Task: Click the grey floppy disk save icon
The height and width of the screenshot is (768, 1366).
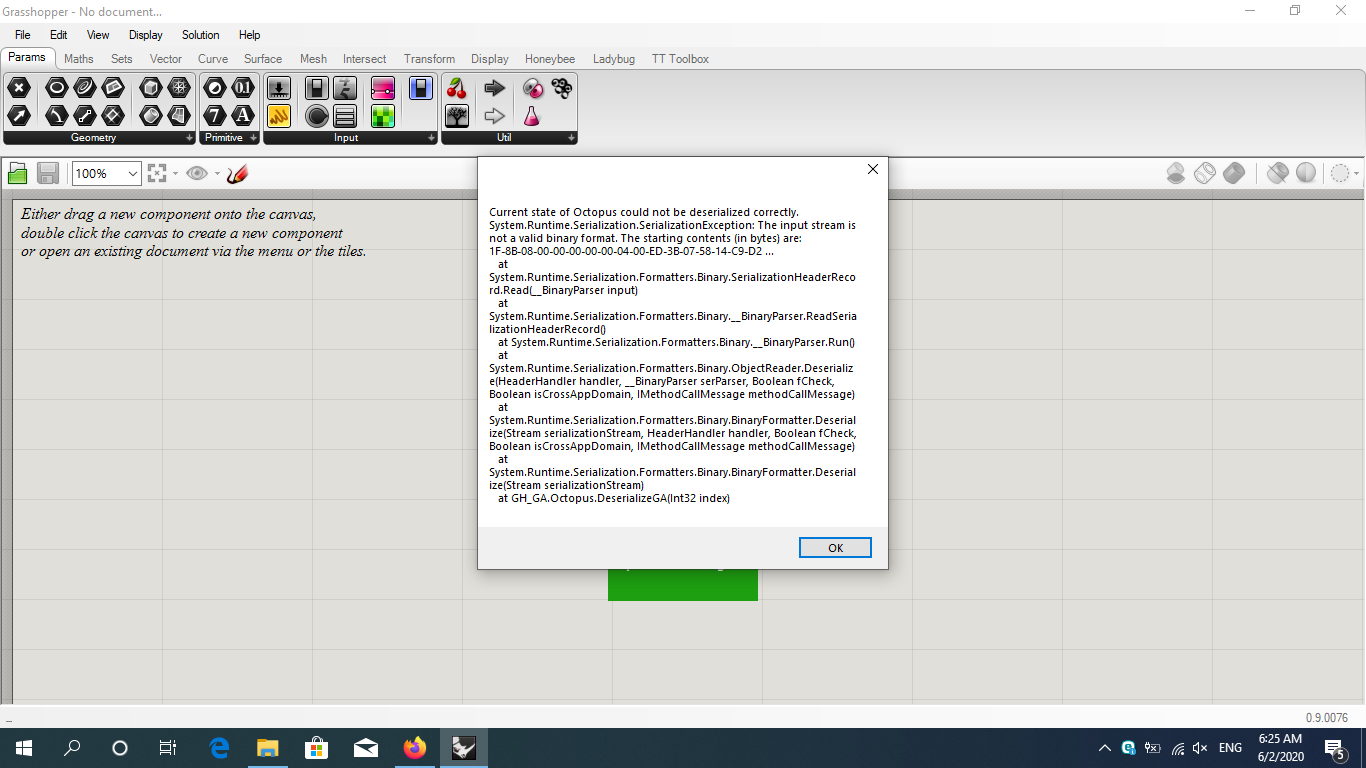Action: 48,174
